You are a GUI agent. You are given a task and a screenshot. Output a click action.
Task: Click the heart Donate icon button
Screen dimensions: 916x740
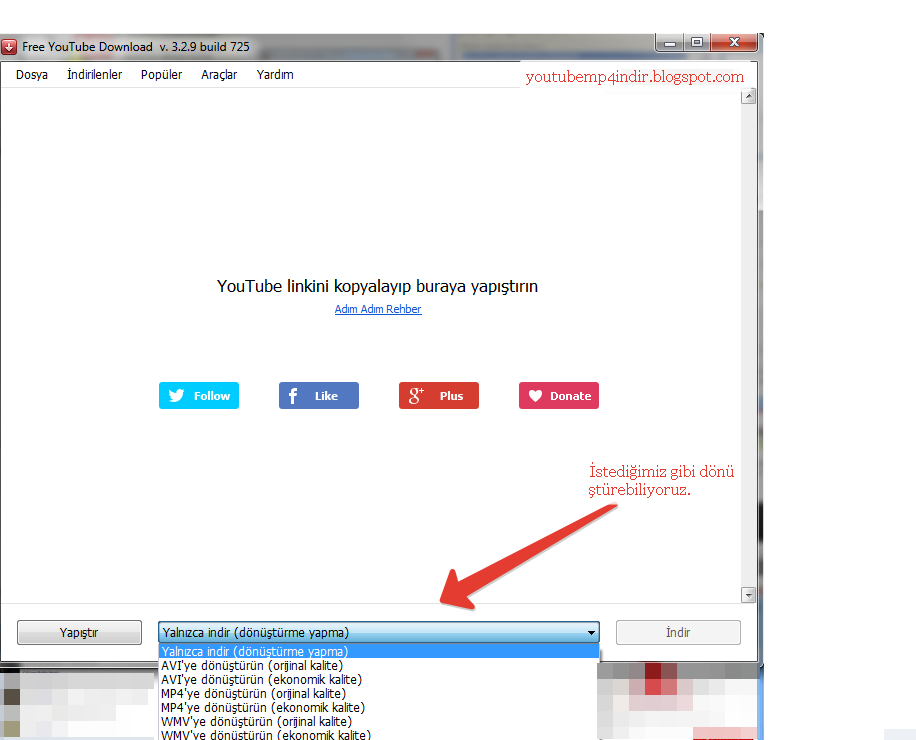coord(533,395)
